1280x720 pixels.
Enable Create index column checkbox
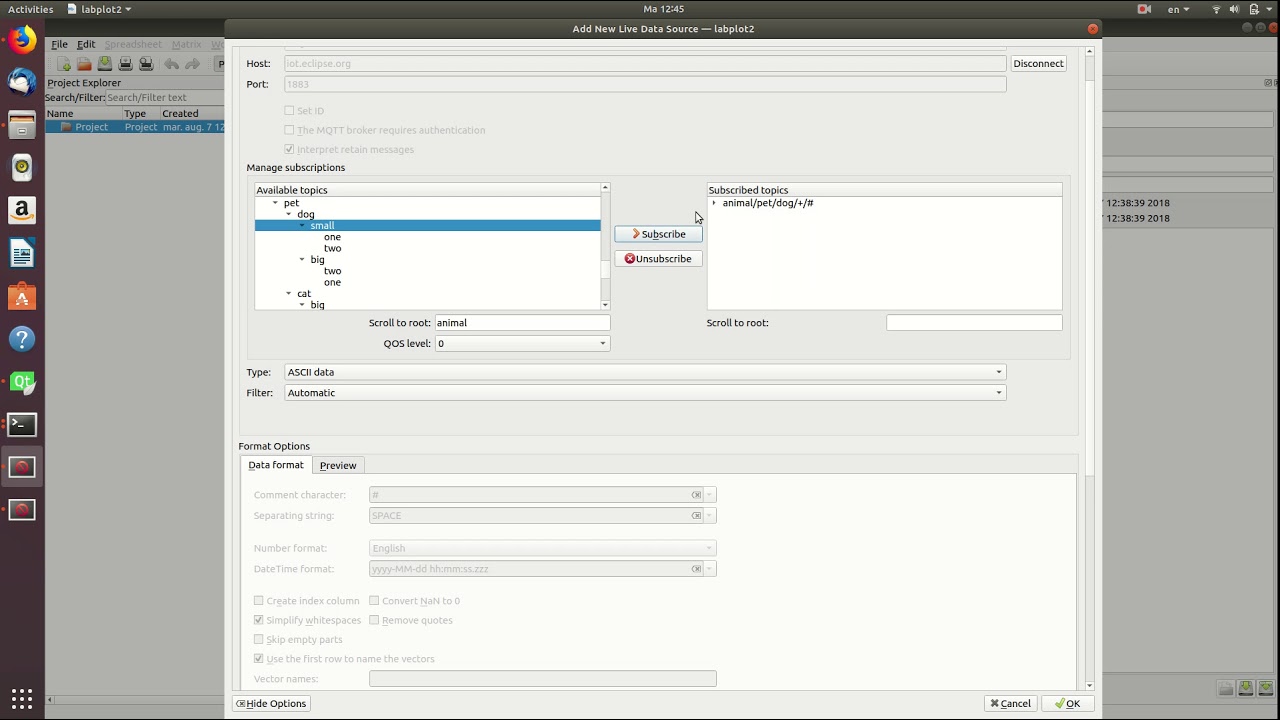[x=258, y=601]
